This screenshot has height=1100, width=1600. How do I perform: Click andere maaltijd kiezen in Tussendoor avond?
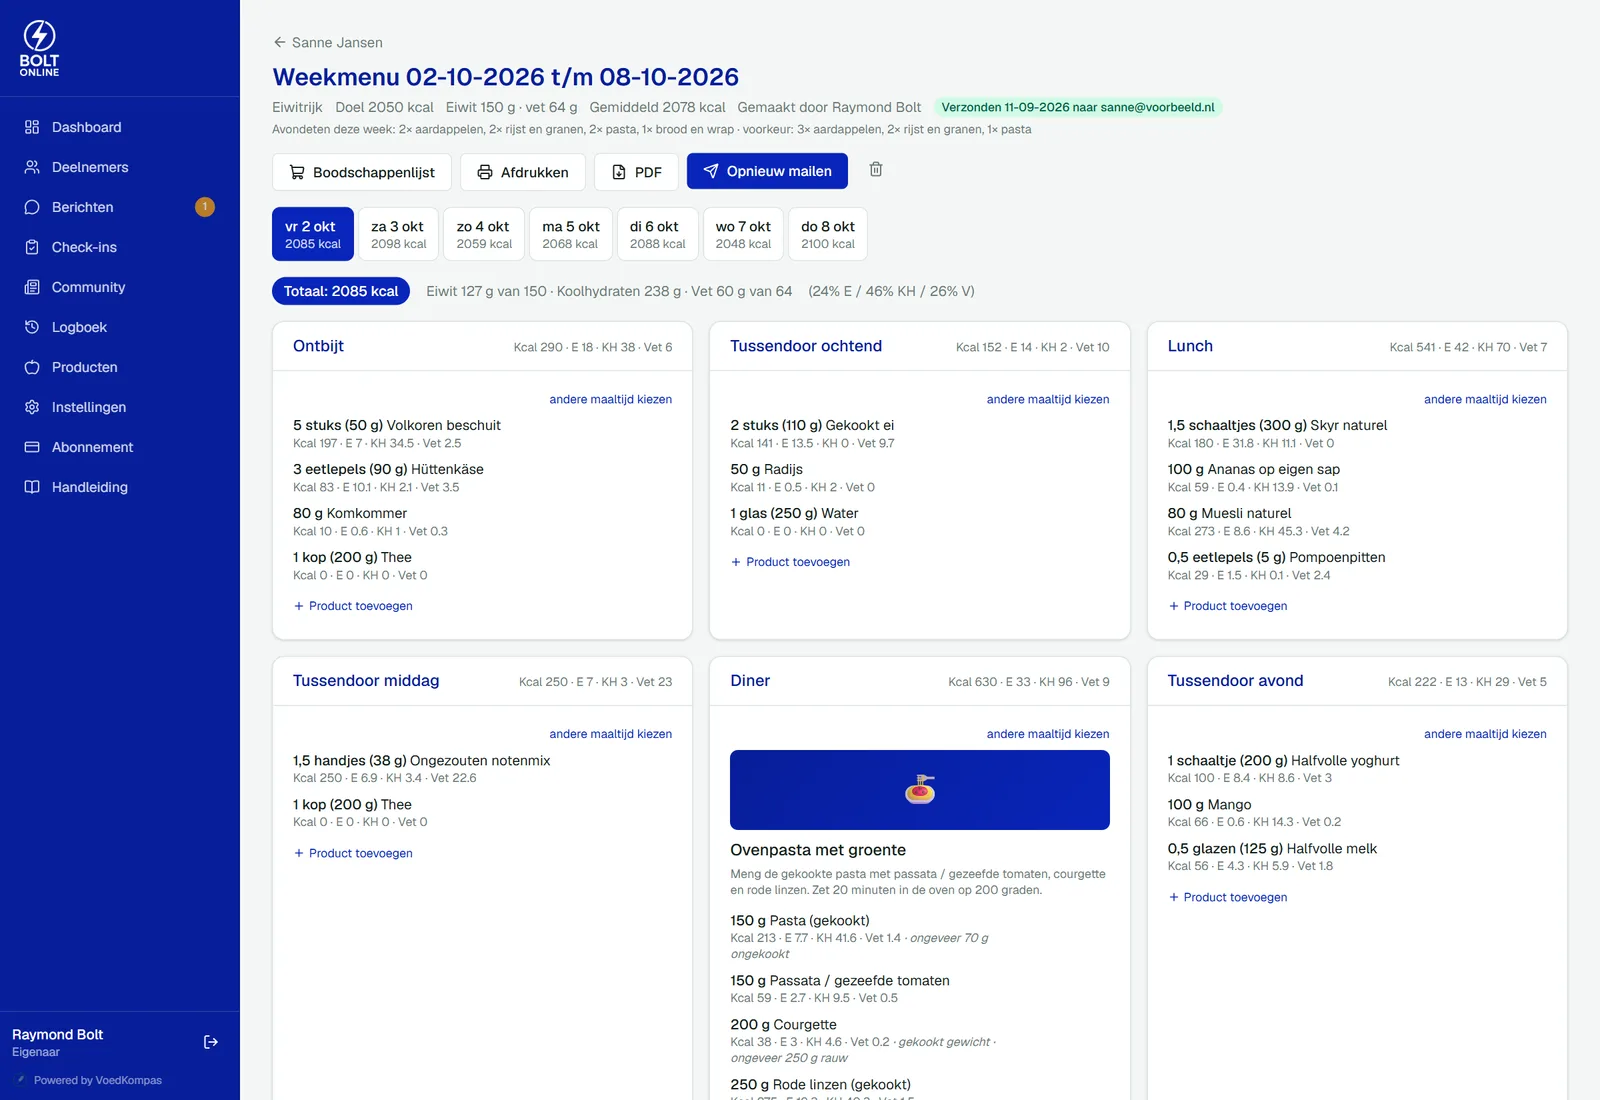[1485, 734]
